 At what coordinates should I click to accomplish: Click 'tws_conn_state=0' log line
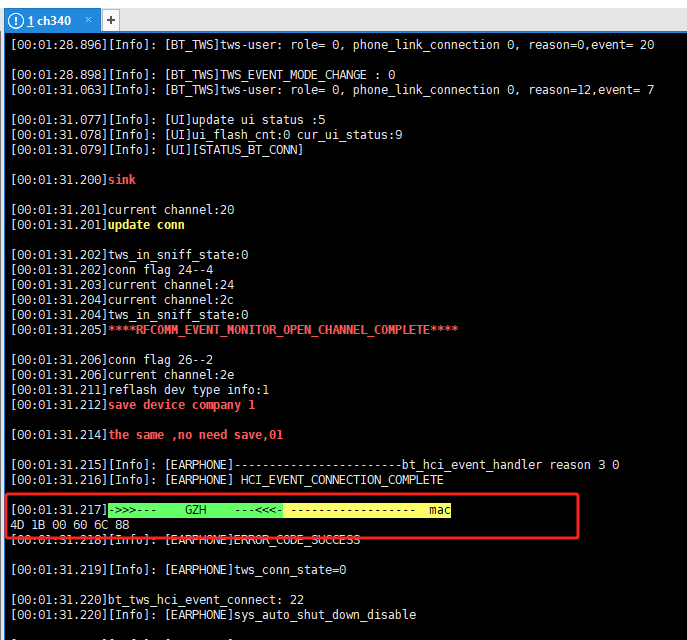tap(178, 570)
